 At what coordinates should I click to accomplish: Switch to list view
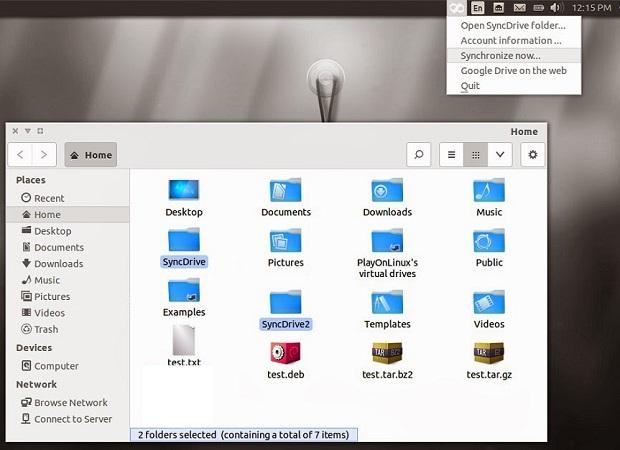(451, 155)
